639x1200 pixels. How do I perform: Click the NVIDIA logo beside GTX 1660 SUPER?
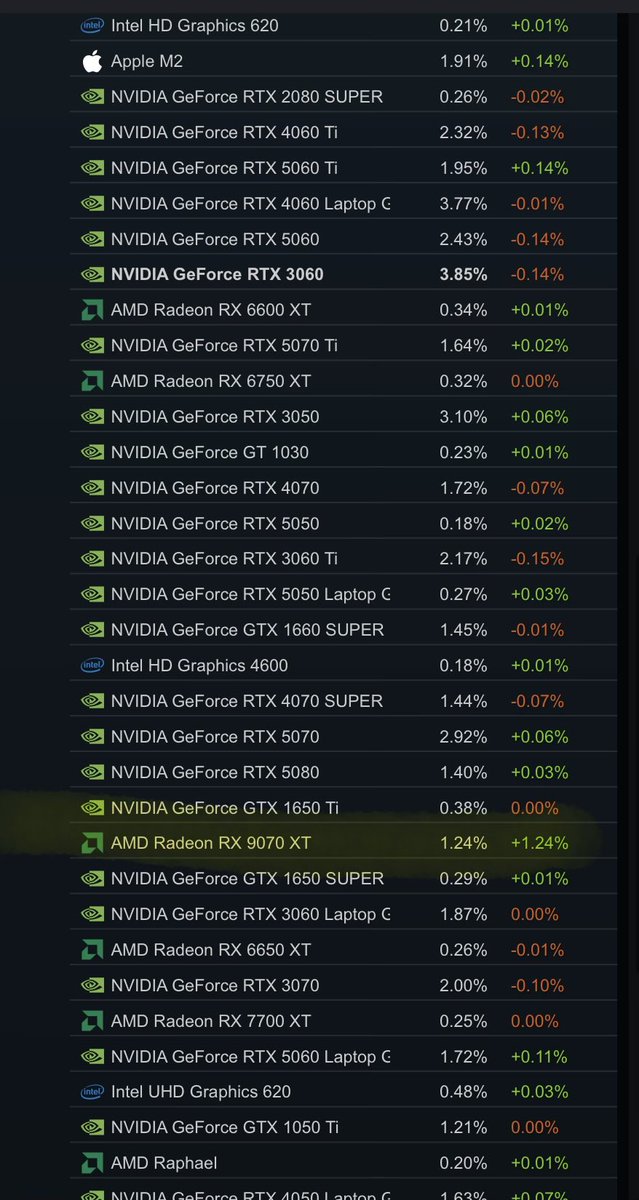[92, 631]
